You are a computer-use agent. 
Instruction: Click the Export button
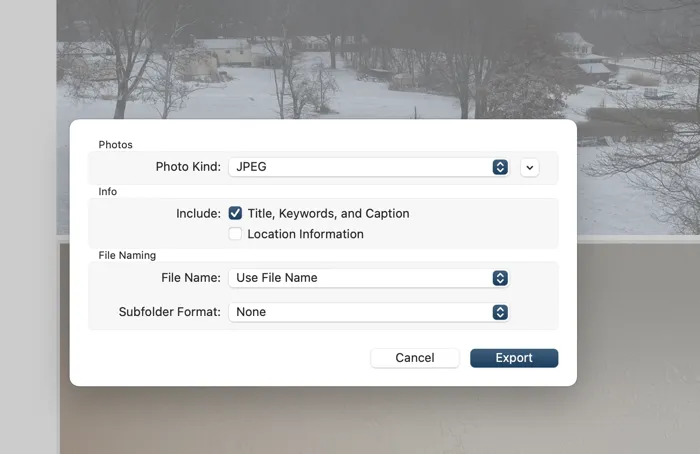tap(514, 358)
